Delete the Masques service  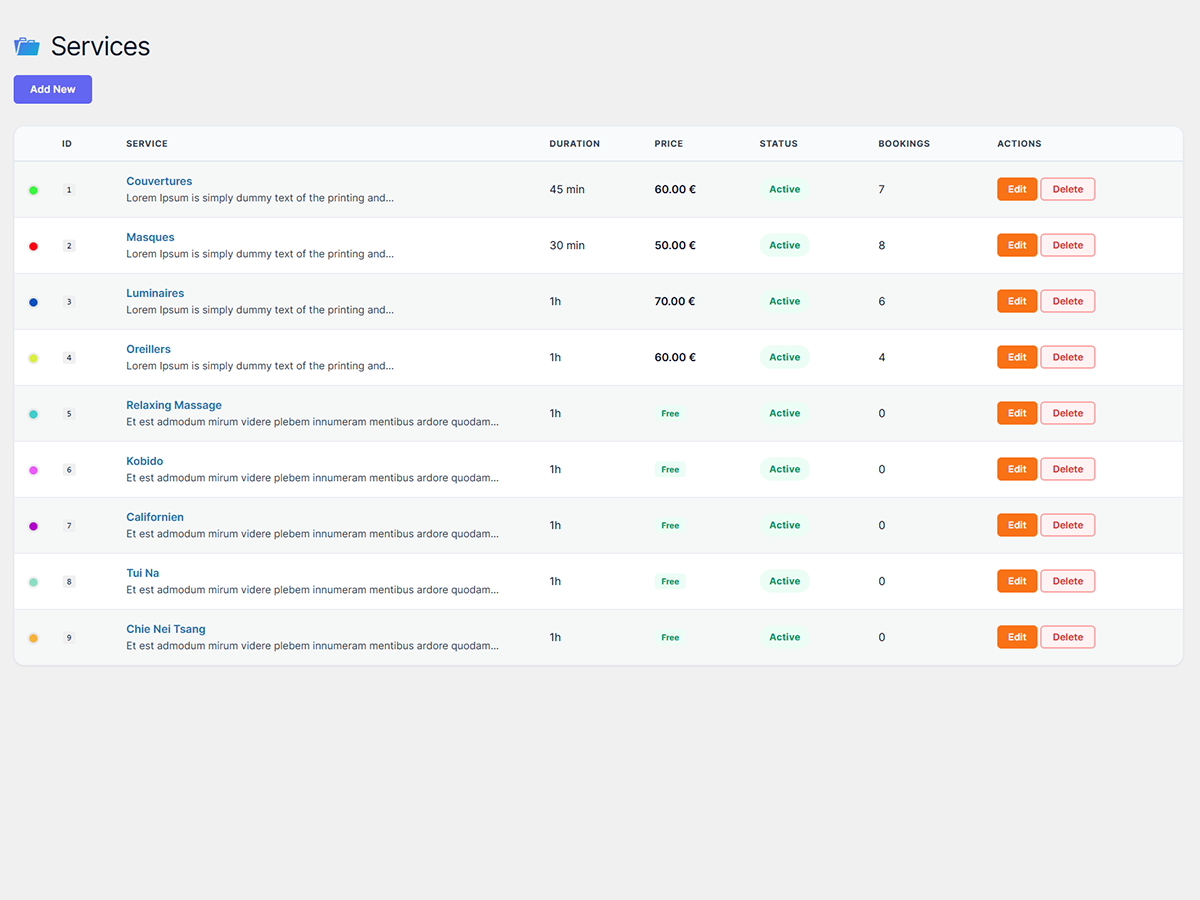coord(1067,245)
